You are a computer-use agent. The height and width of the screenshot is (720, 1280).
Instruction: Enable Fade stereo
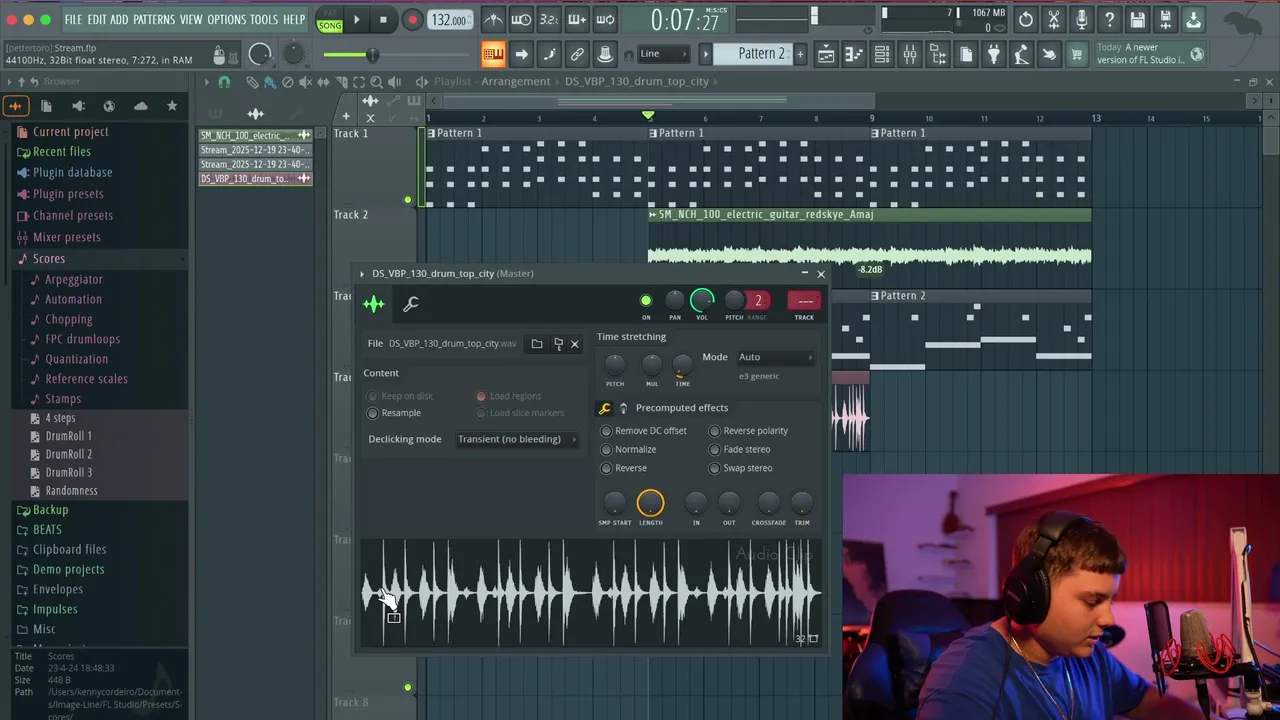point(739,450)
